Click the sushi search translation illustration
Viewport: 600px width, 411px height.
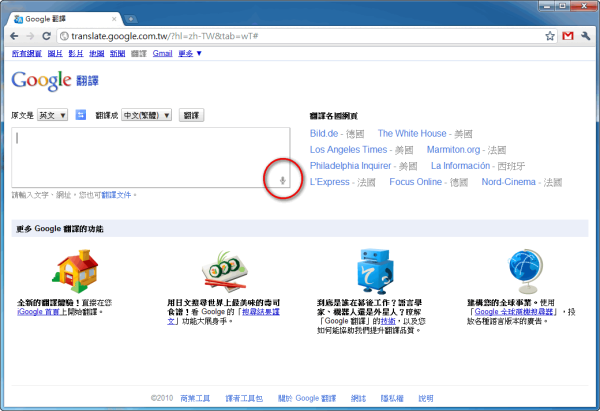225,270
